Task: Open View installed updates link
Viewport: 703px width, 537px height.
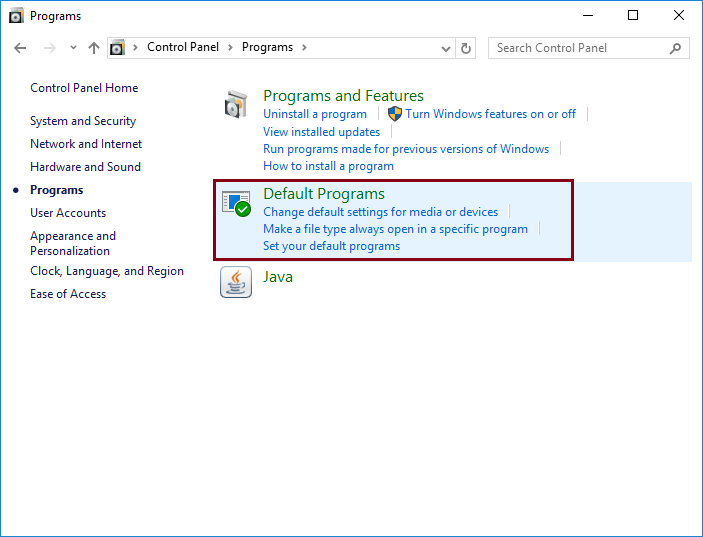Action: click(x=321, y=132)
